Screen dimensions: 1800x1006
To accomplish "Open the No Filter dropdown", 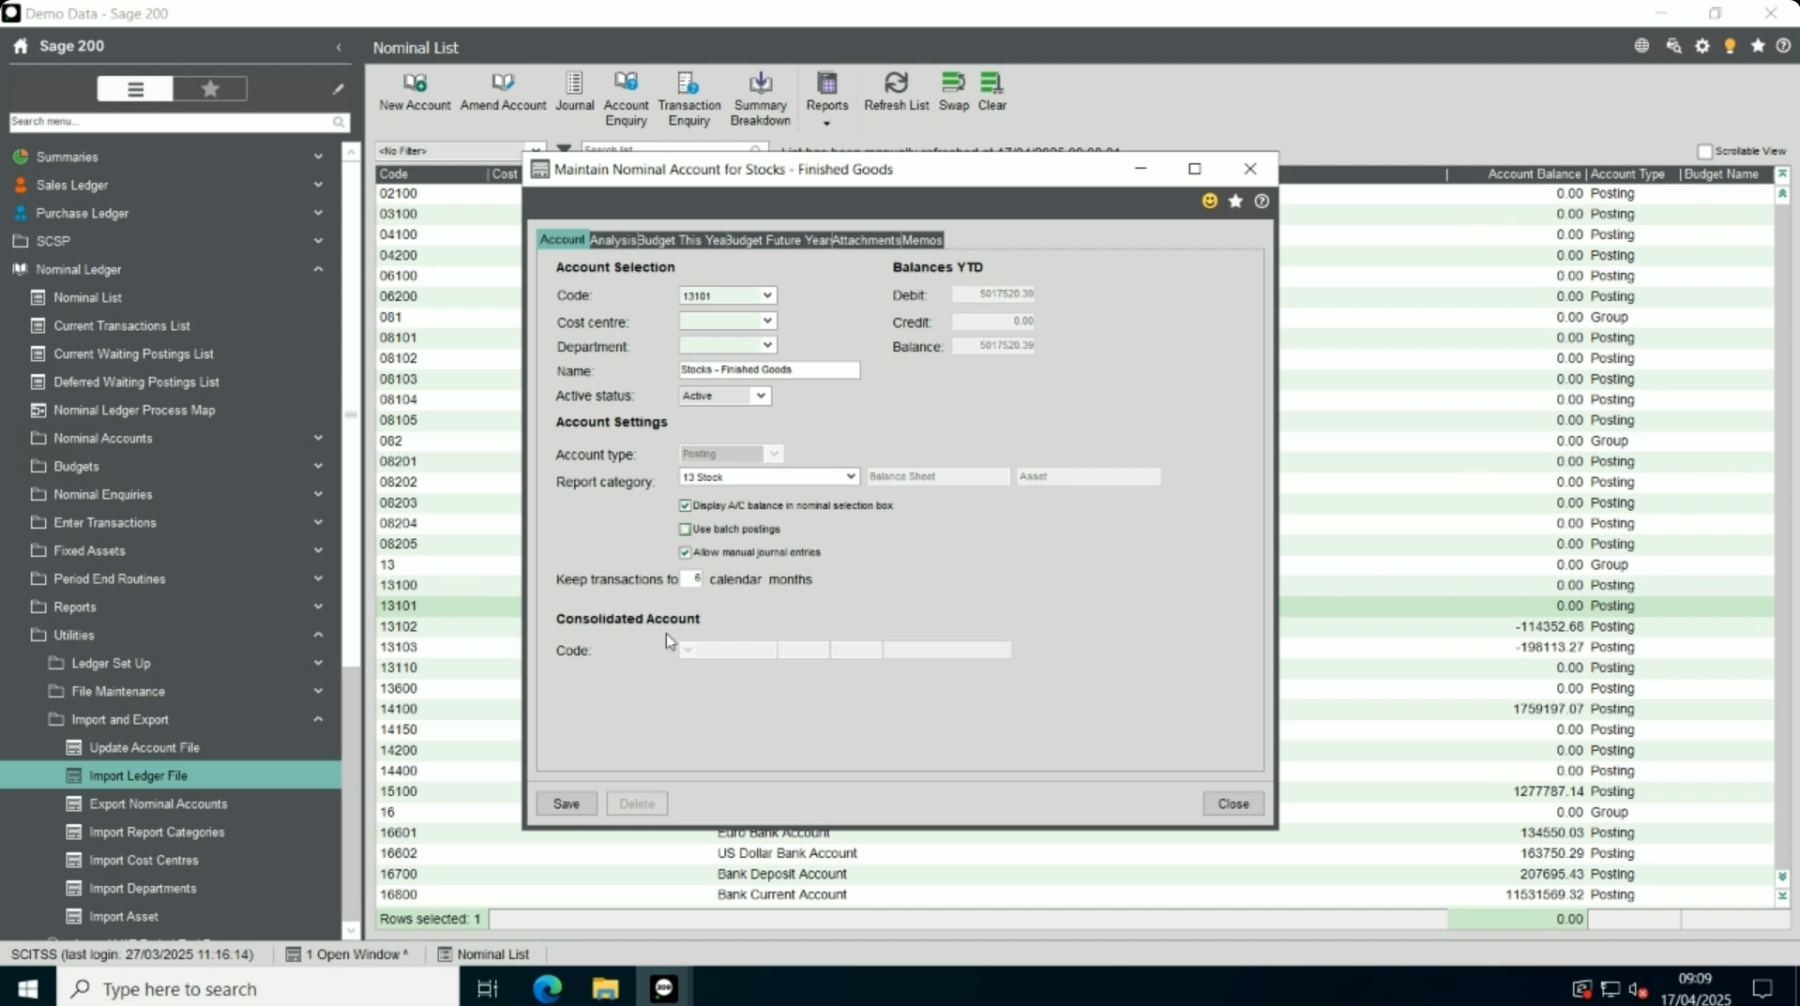I will [536, 151].
